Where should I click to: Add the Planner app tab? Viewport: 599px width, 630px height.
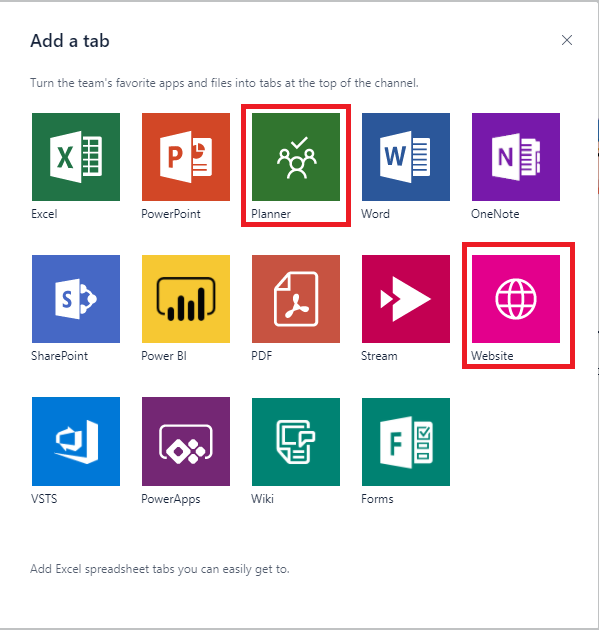click(x=296, y=157)
